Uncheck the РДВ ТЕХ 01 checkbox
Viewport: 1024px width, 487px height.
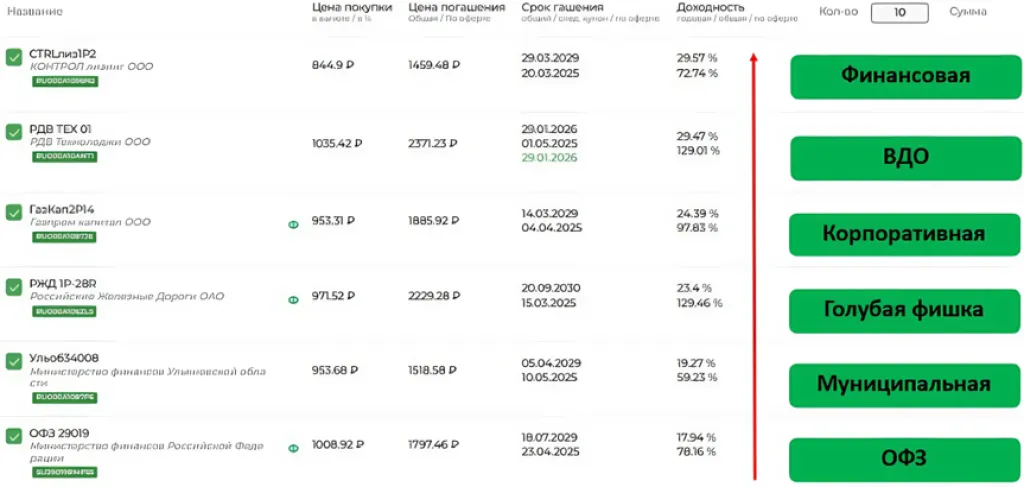[14, 132]
